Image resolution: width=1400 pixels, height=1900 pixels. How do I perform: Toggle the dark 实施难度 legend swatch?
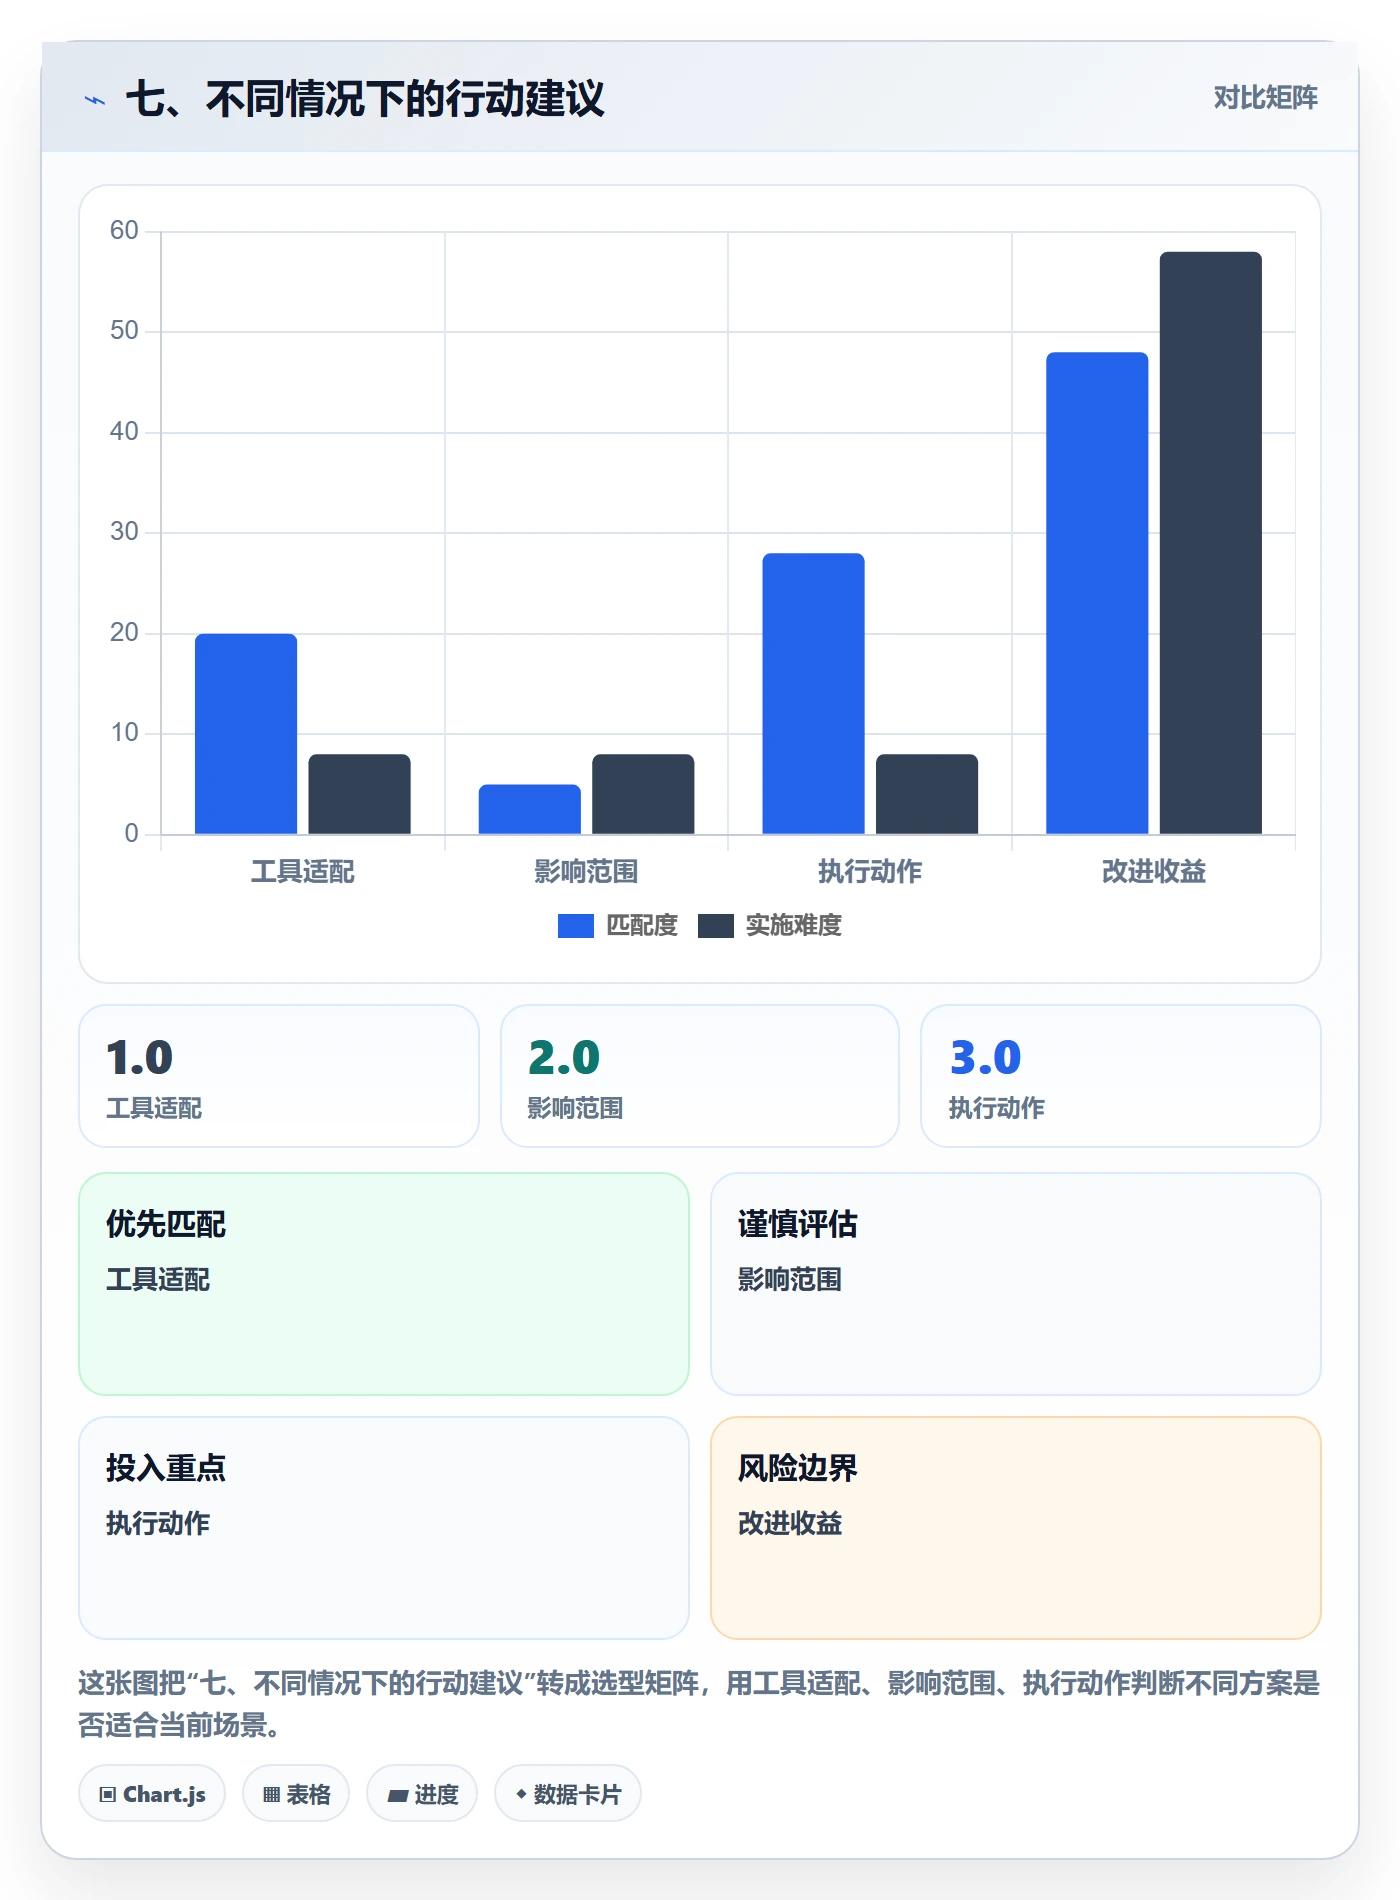coord(715,926)
